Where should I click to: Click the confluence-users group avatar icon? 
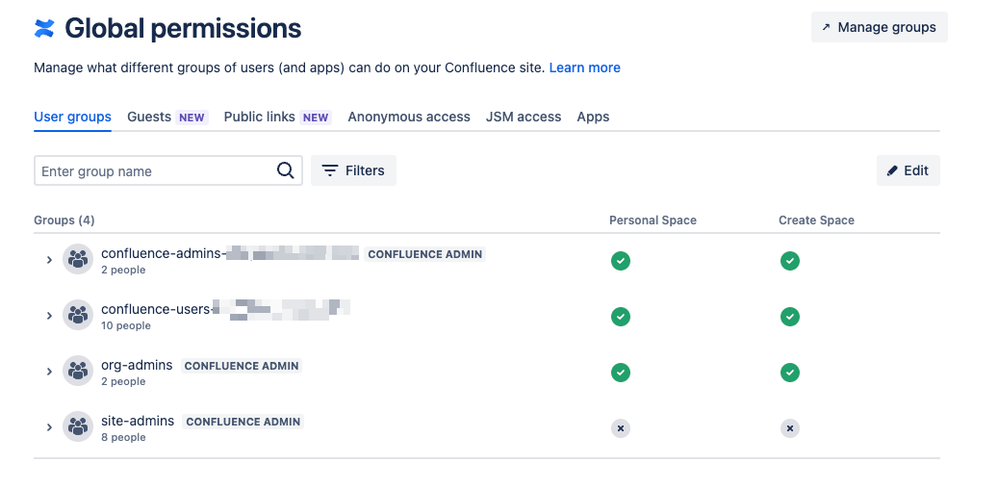pos(78,316)
